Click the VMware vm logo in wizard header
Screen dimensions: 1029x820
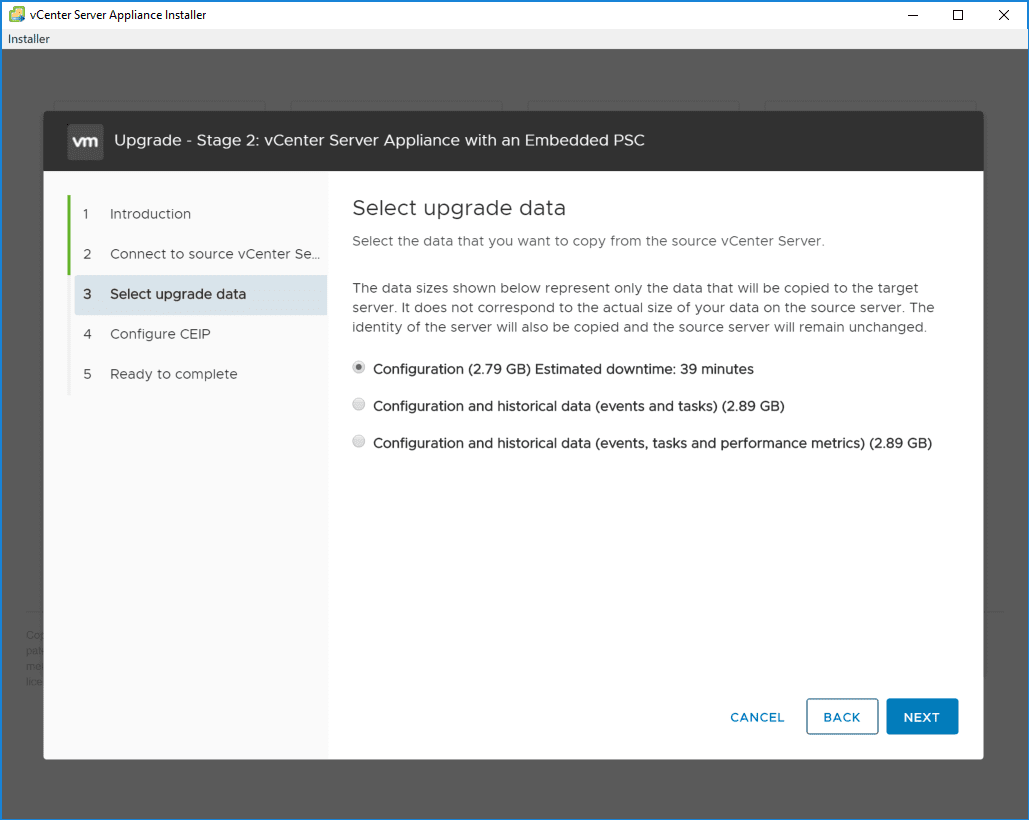point(85,141)
